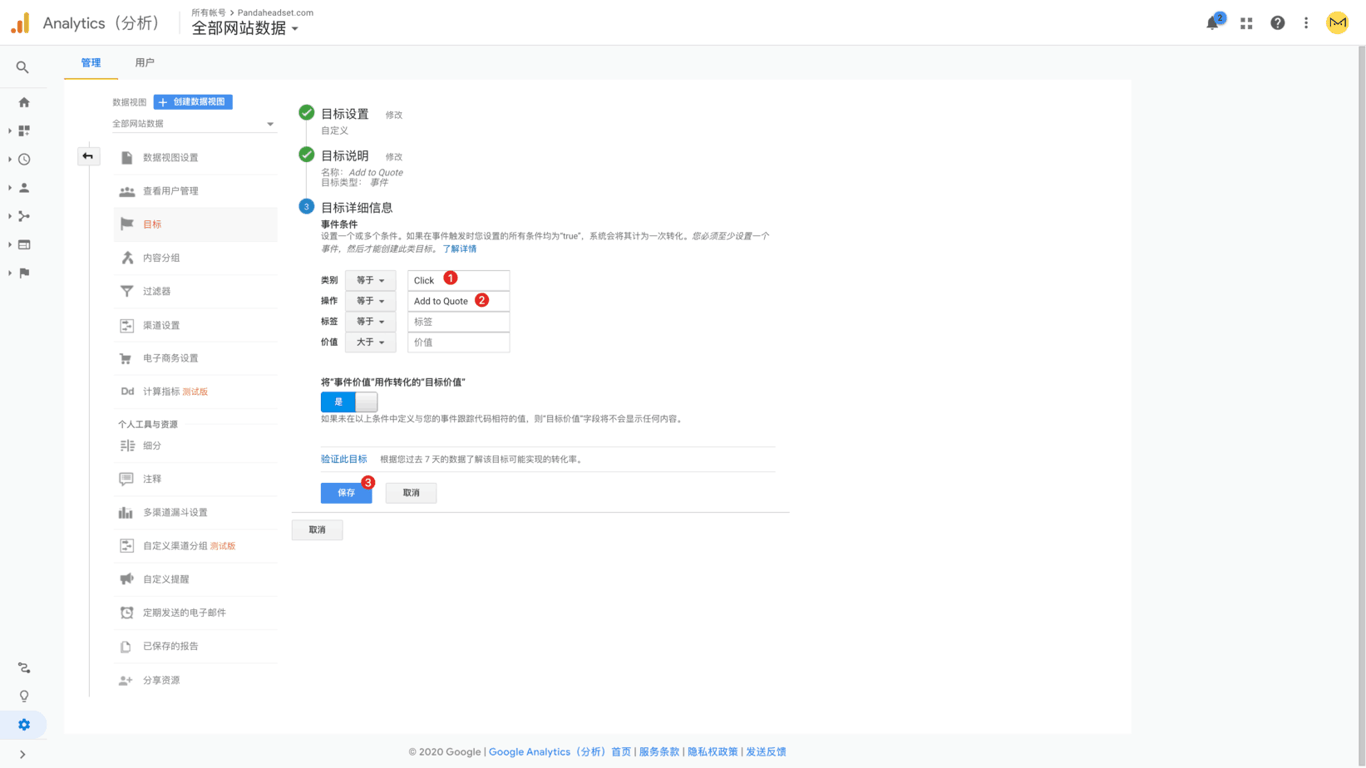Click the back arrow button in view column
Screen dimensions: 1366x768
88,156
